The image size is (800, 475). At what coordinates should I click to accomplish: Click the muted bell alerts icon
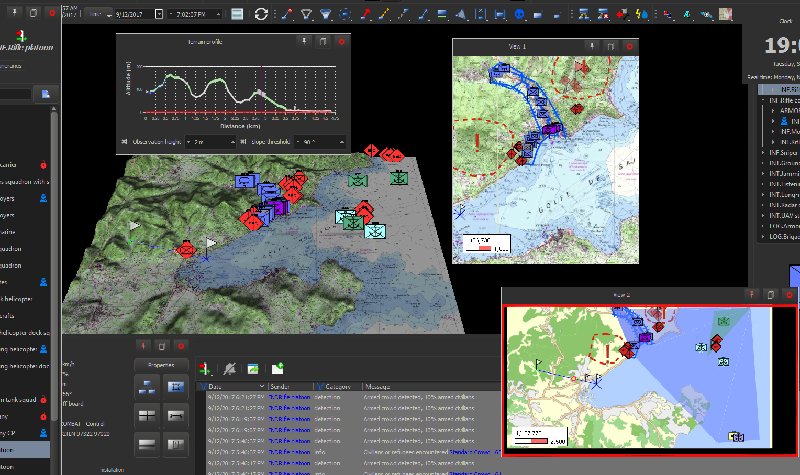[230, 368]
